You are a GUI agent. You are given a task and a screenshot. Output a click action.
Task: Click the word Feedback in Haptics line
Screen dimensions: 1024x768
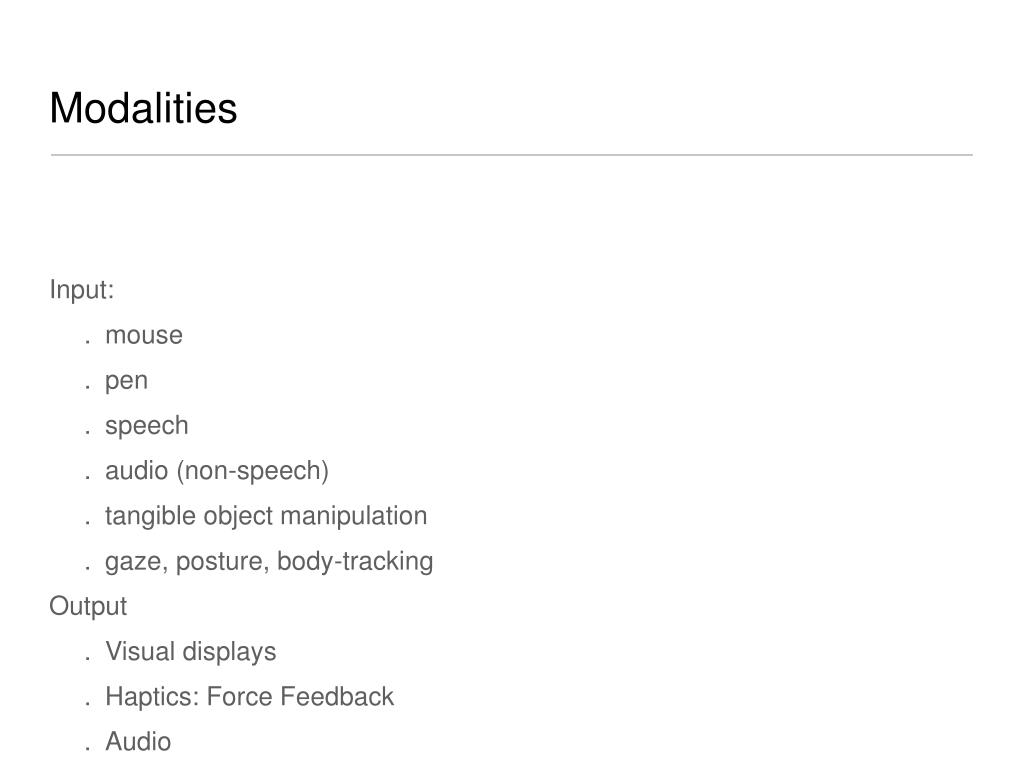[x=337, y=697]
